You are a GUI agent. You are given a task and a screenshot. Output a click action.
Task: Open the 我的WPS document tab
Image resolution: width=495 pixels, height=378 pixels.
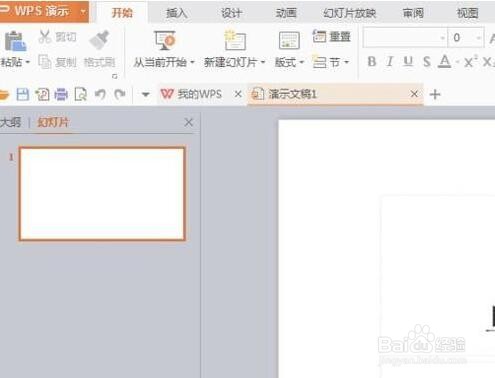click(x=200, y=94)
